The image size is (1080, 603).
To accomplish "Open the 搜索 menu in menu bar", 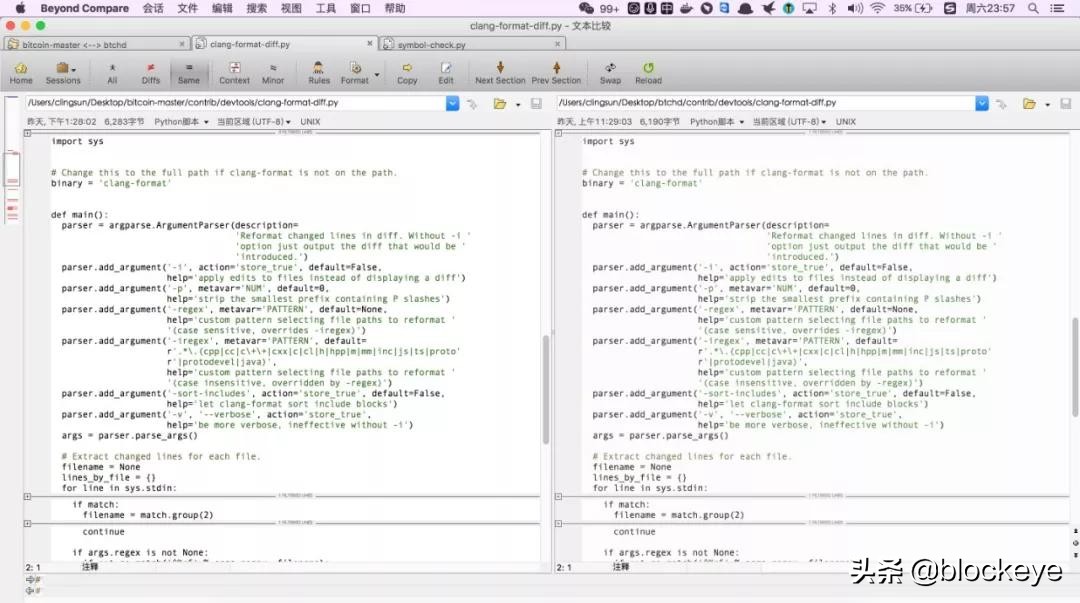I will [x=256, y=8].
